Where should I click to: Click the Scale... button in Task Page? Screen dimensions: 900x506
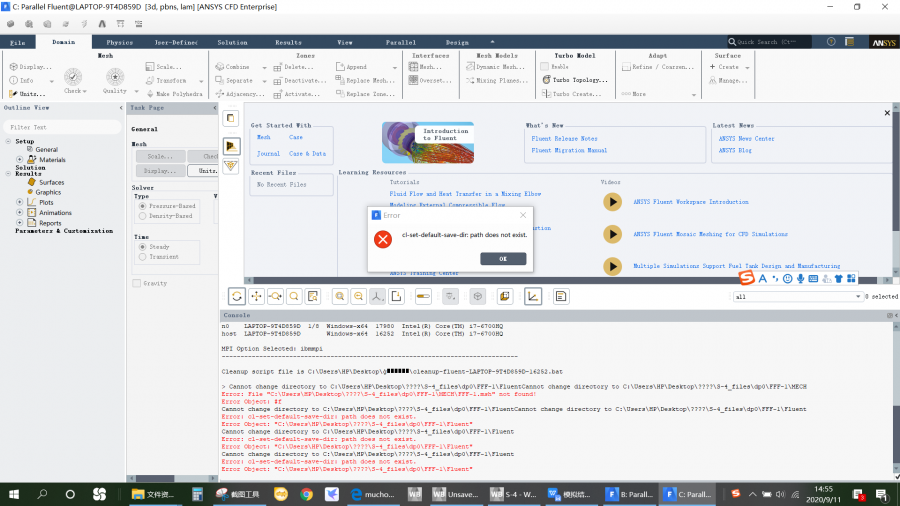(x=160, y=156)
